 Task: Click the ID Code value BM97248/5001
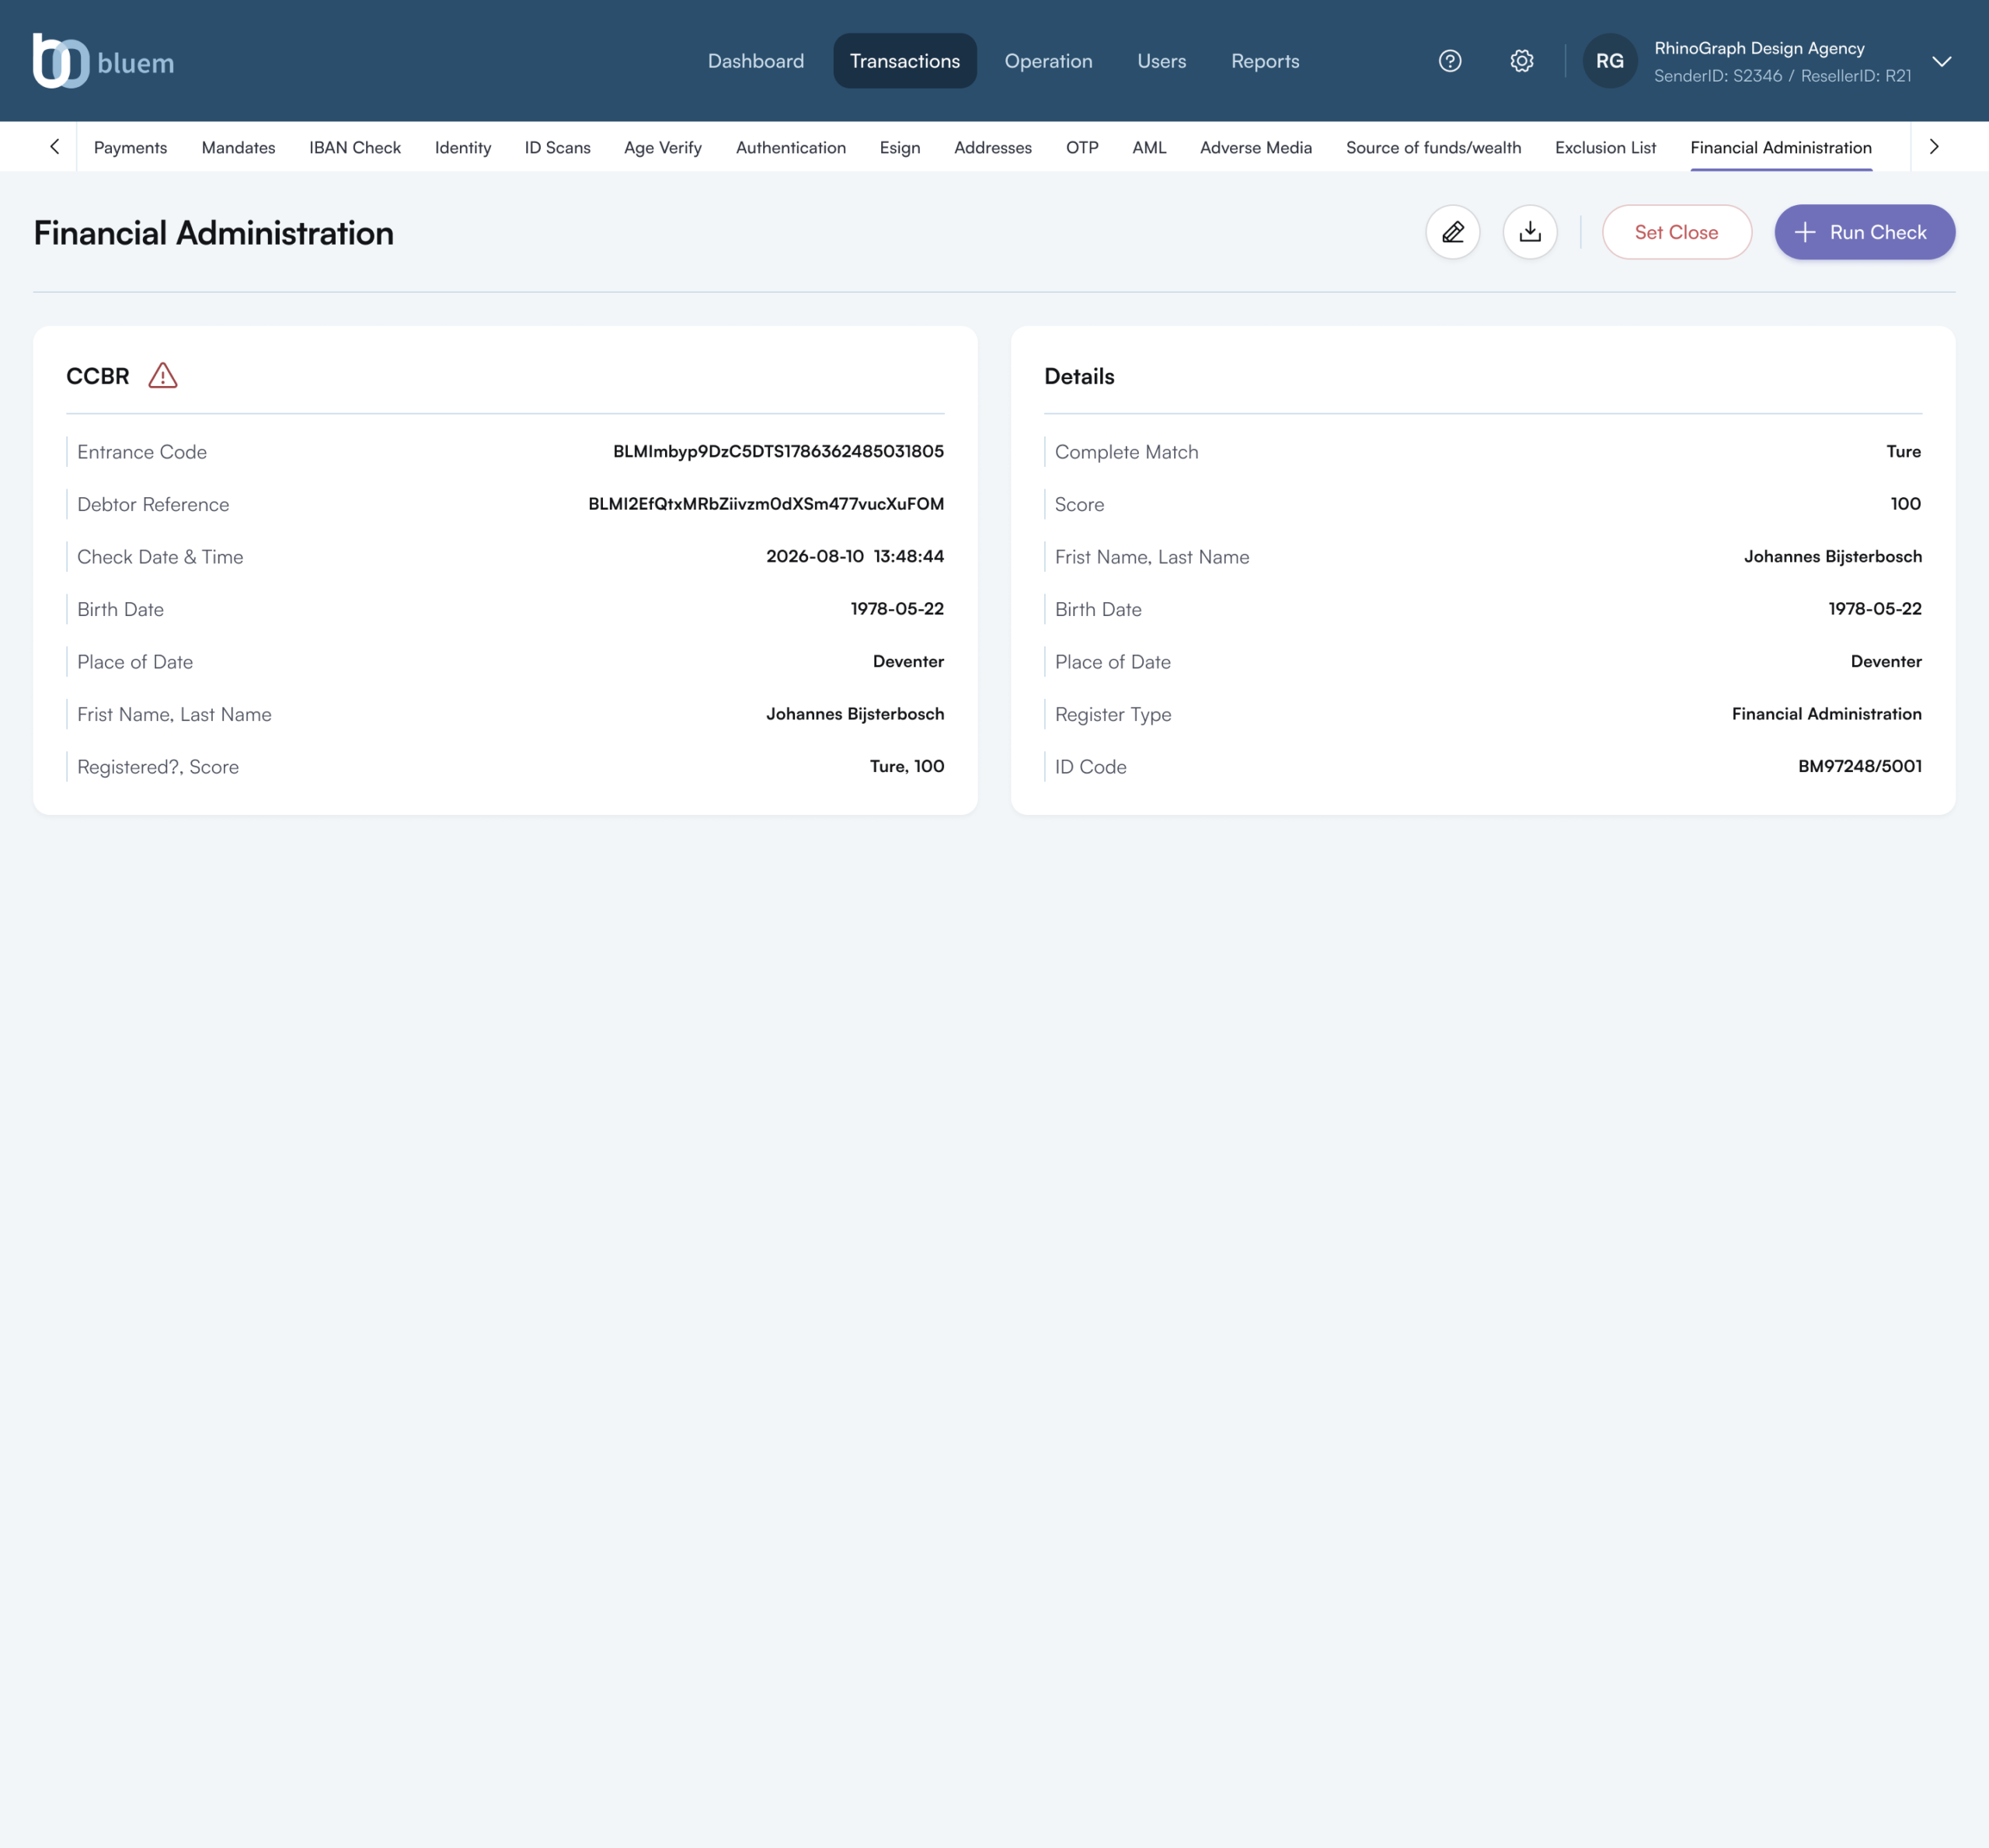pos(1859,766)
